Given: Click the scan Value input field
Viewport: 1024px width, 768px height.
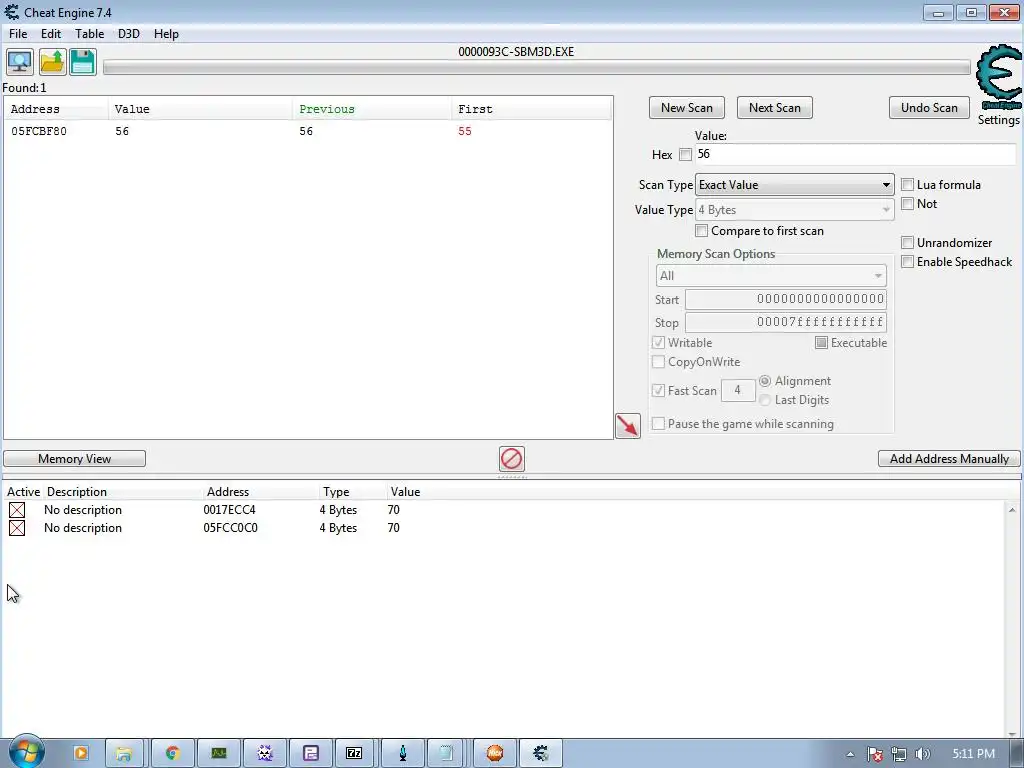Looking at the screenshot, I should (856, 154).
